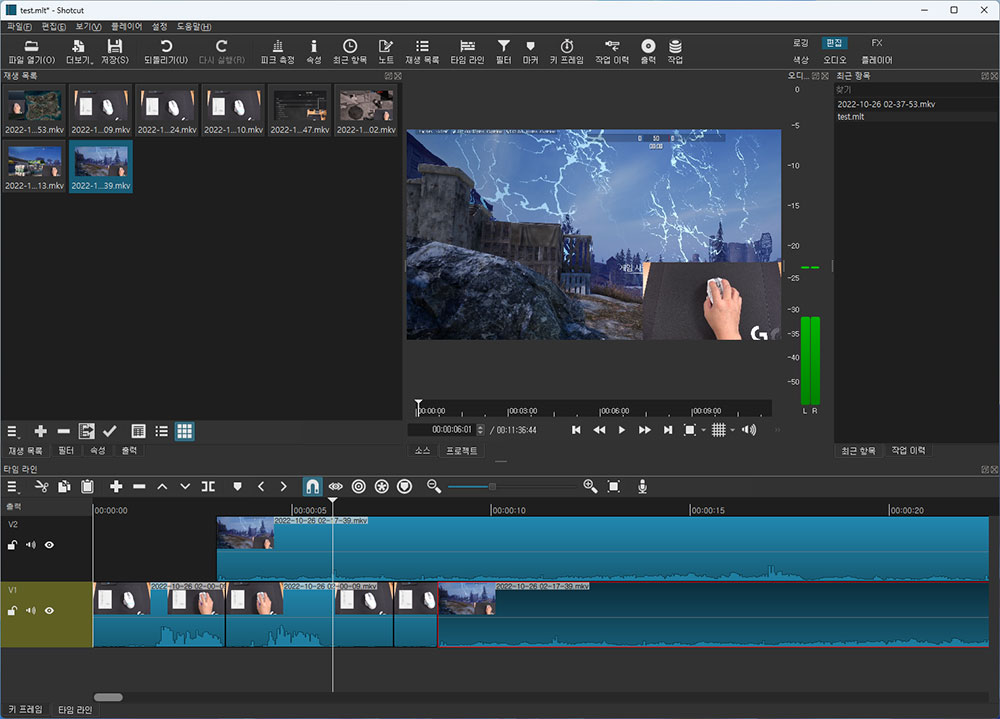Select playlist thumbnail 2022-1...53.mkv
This screenshot has height=719, width=1000.
point(34,111)
